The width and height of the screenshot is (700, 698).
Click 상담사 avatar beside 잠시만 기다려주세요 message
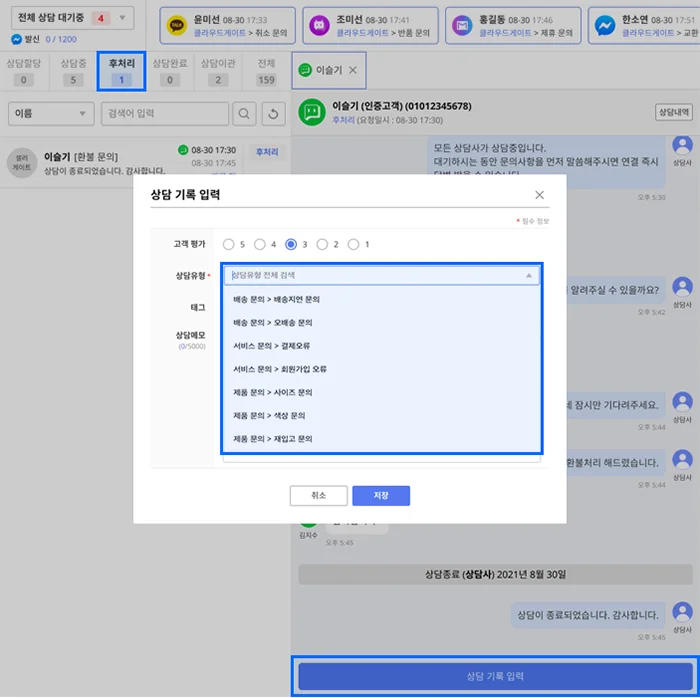[682, 402]
